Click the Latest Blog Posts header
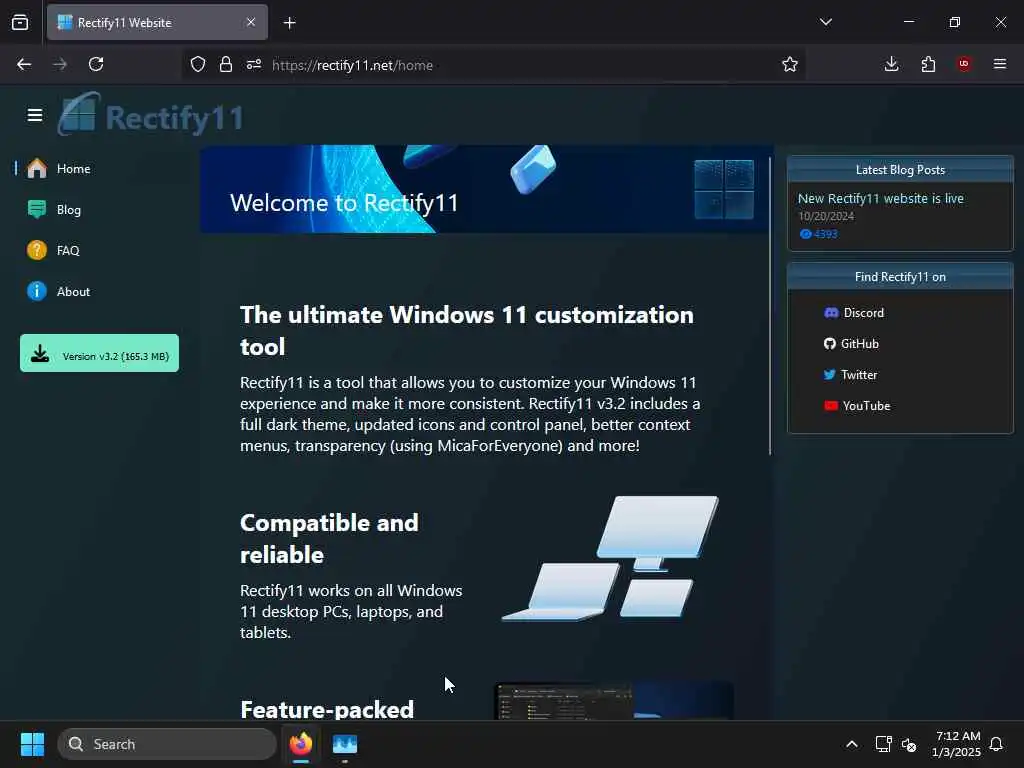The width and height of the screenshot is (1024, 768). point(900,170)
